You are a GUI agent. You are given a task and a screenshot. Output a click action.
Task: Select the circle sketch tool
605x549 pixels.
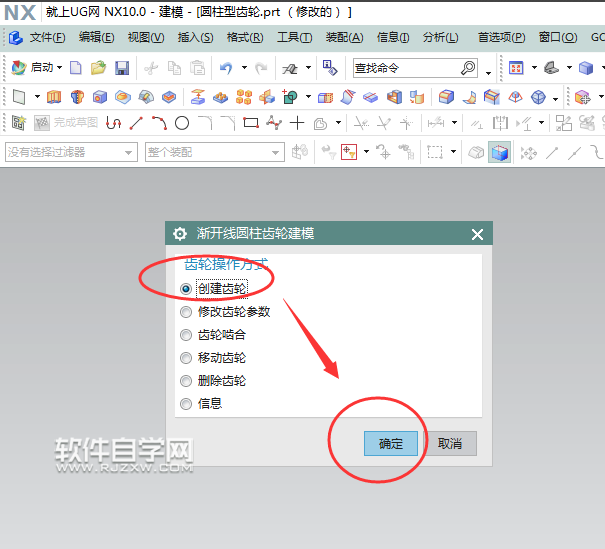click(x=182, y=123)
